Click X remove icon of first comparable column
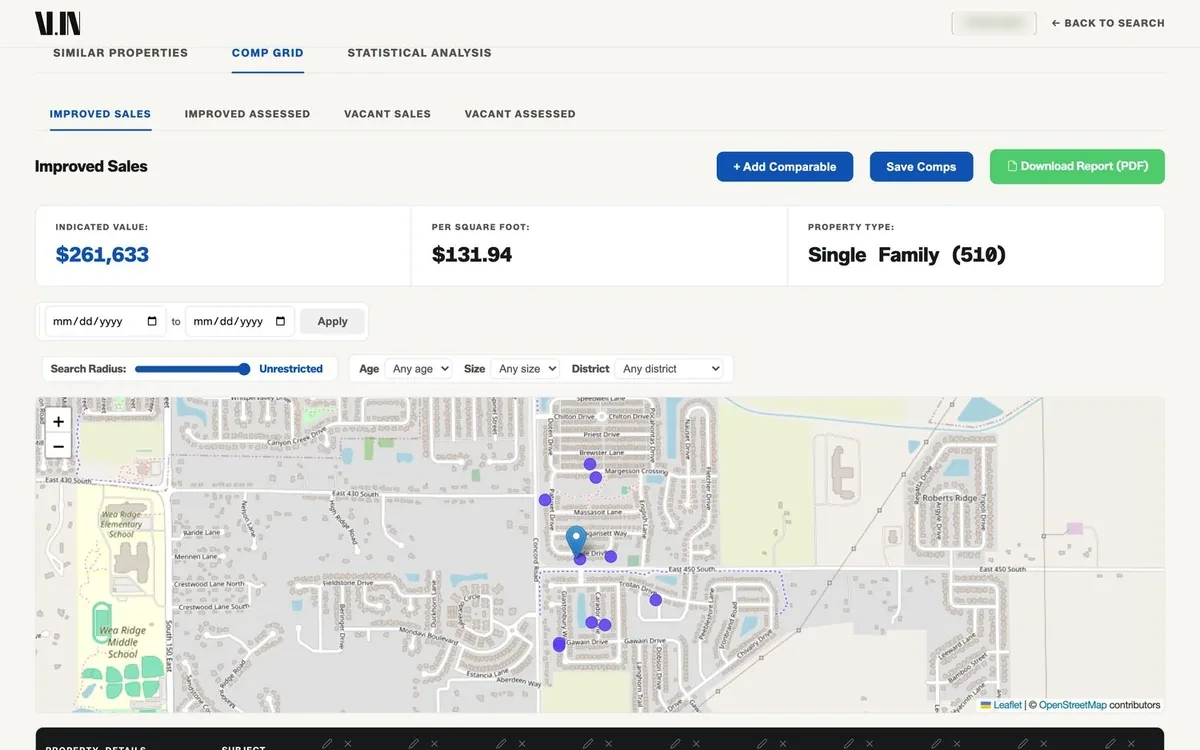The width and height of the screenshot is (1200, 750). coord(348,743)
